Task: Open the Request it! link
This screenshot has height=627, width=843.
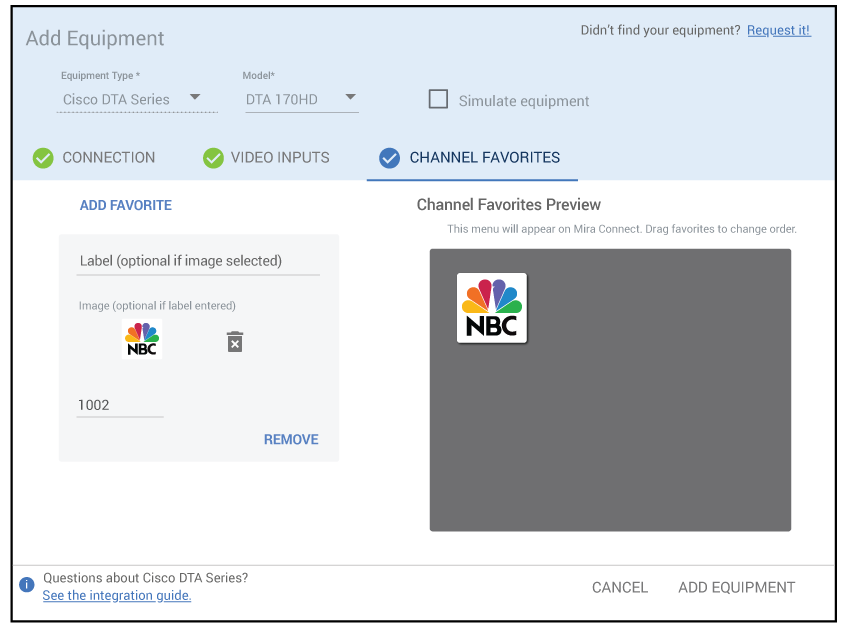Action: (778, 31)
